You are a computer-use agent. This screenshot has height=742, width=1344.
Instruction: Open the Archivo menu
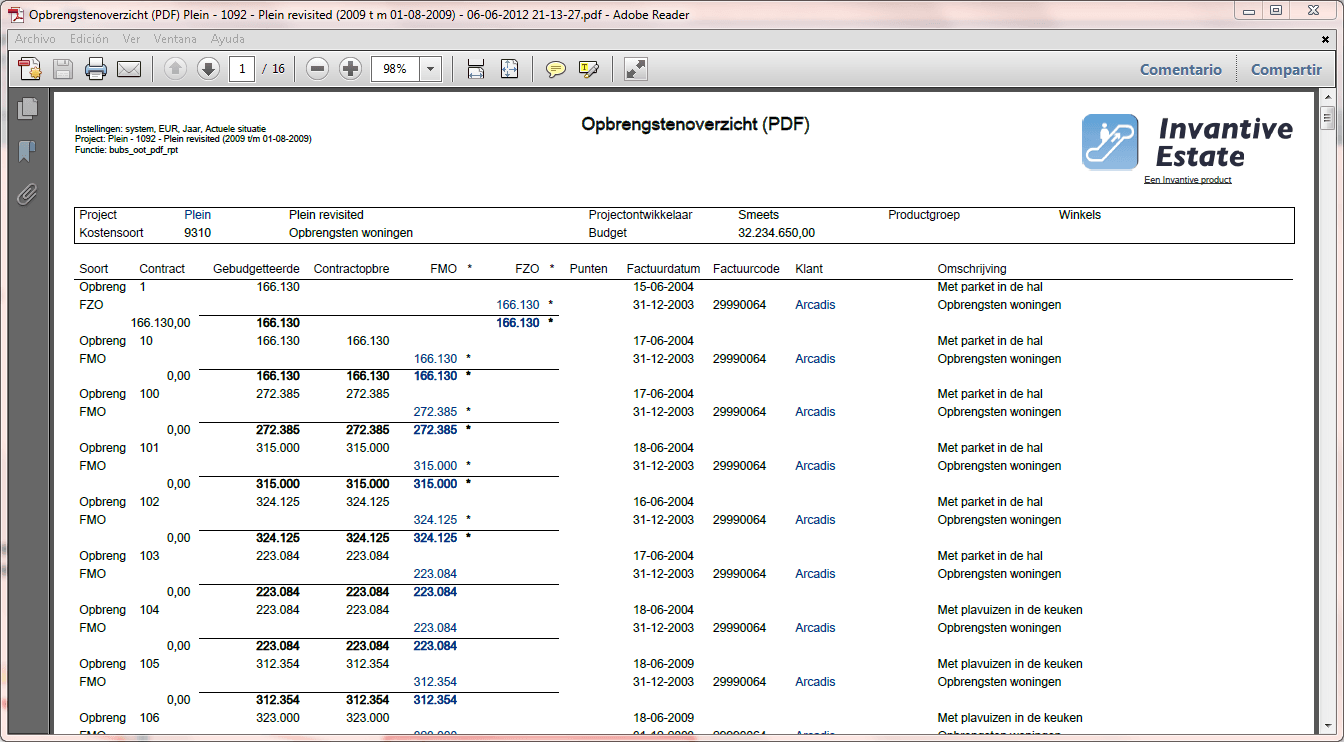click(x=35, y=39)
